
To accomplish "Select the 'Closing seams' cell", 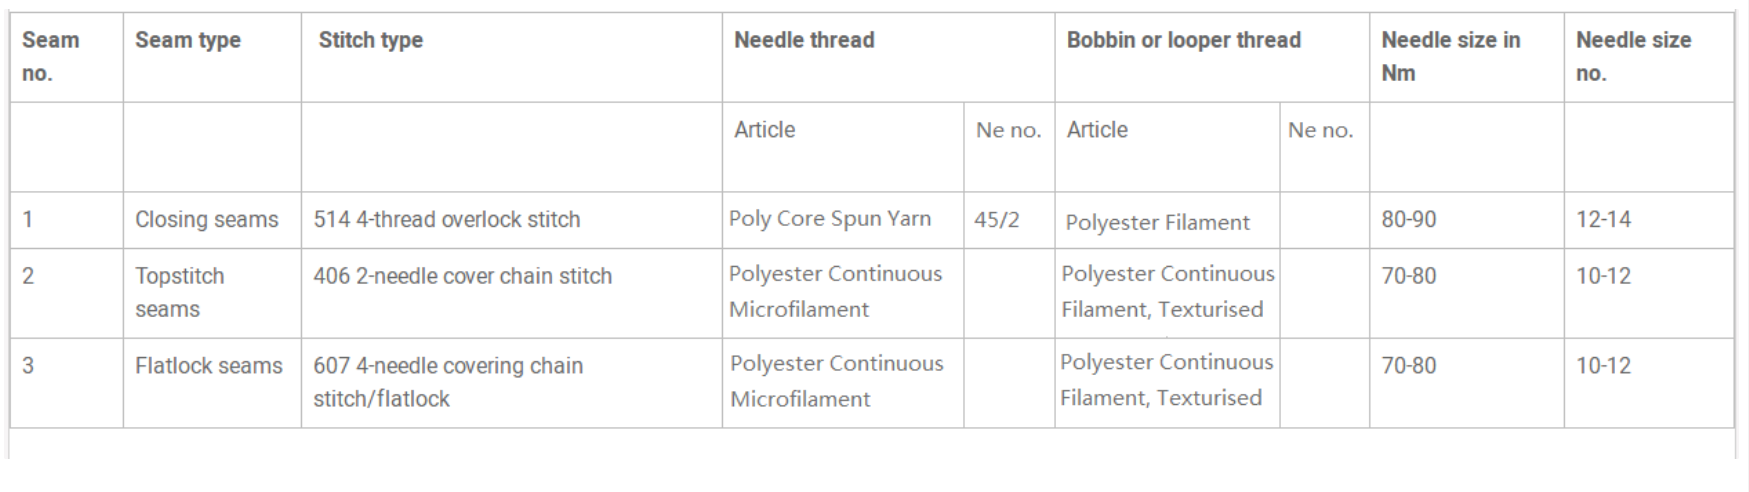I will [212, 220].
